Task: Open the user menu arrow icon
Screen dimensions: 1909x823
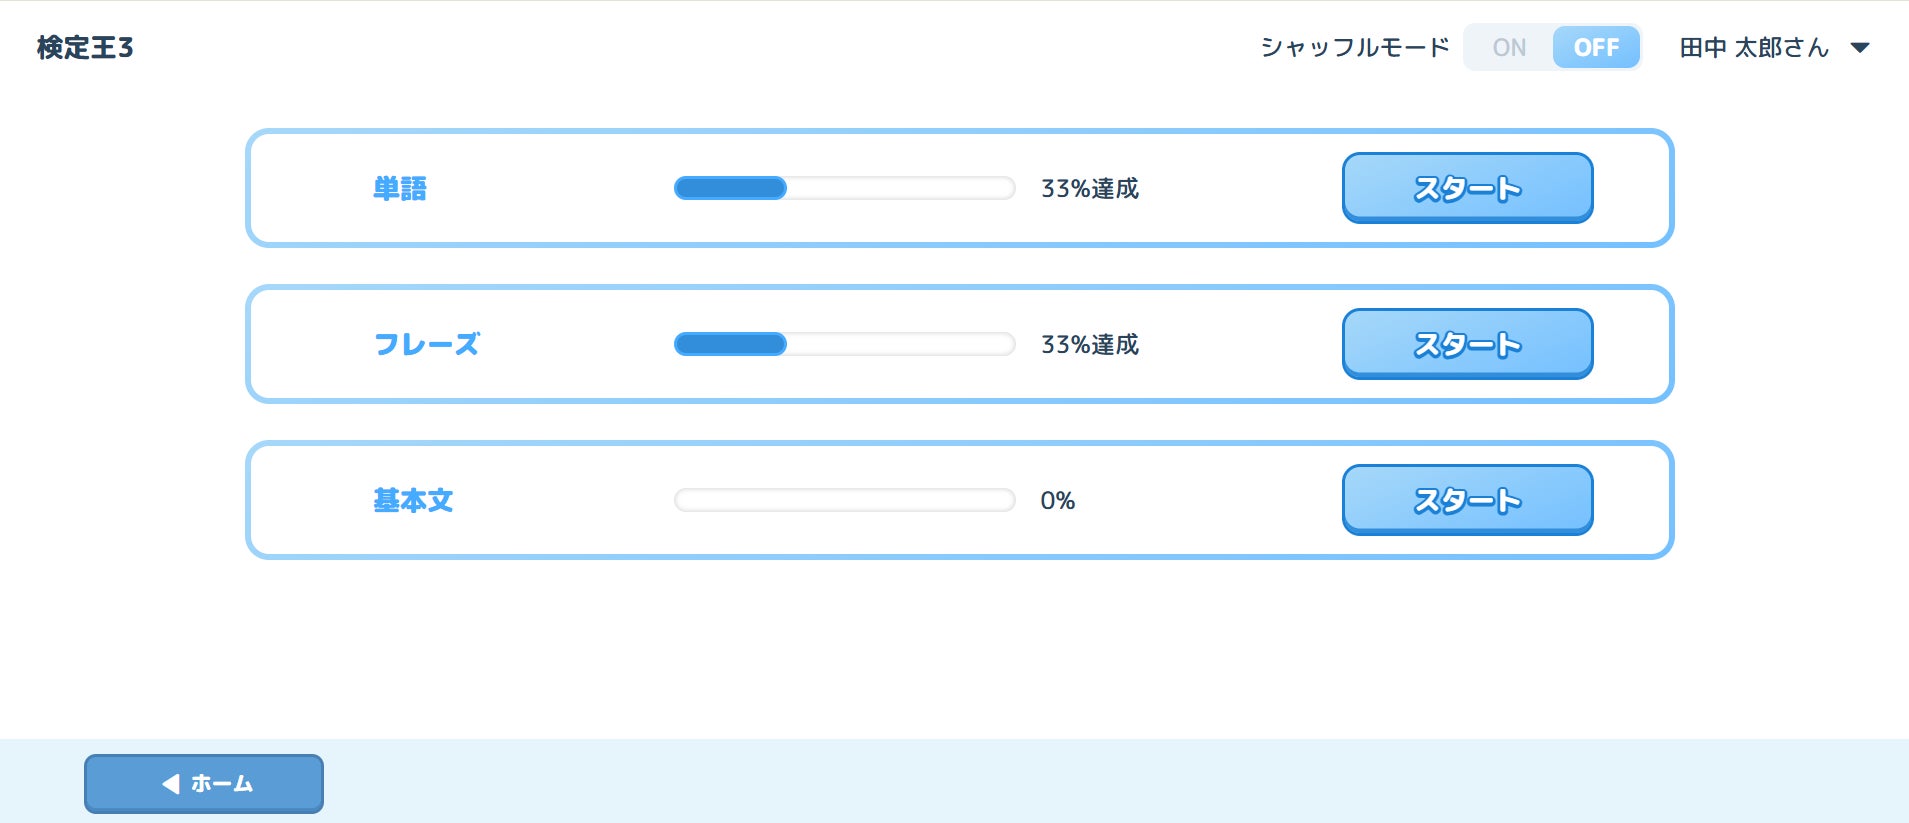Action: 1860,48
